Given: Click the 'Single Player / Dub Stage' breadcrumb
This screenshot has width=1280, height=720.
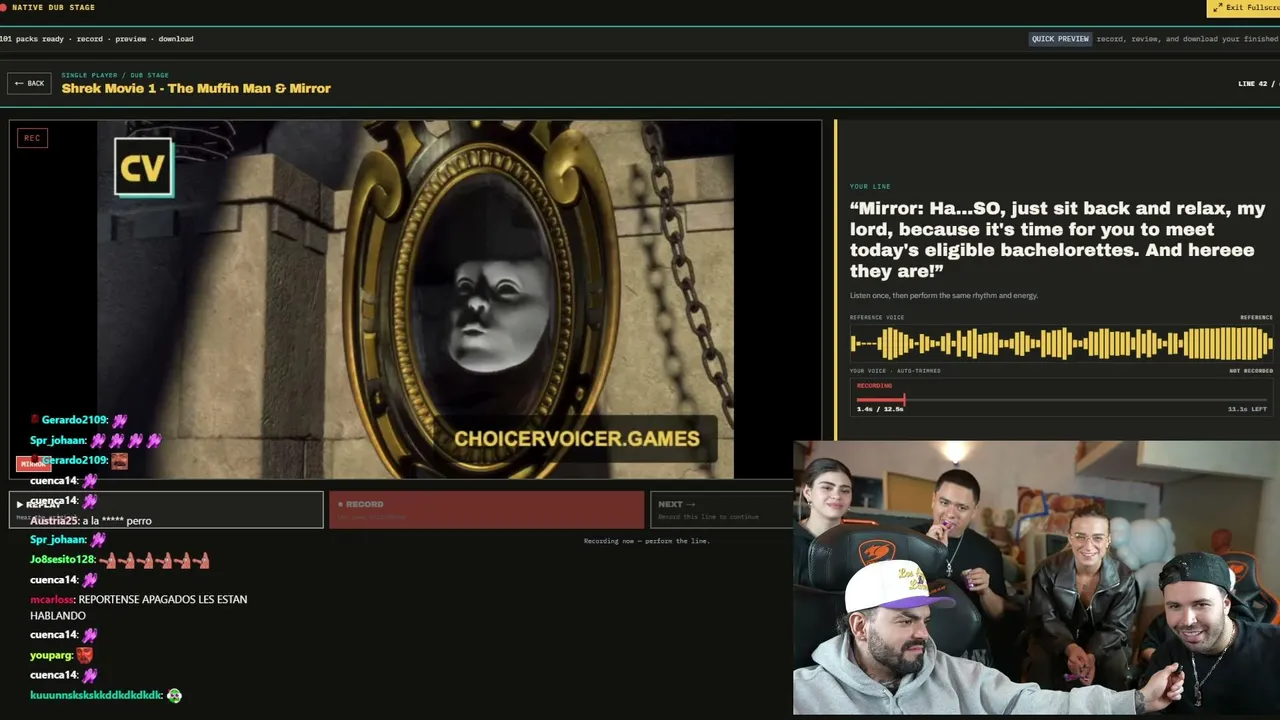Looking at the screenshot, I should point(115,75).
